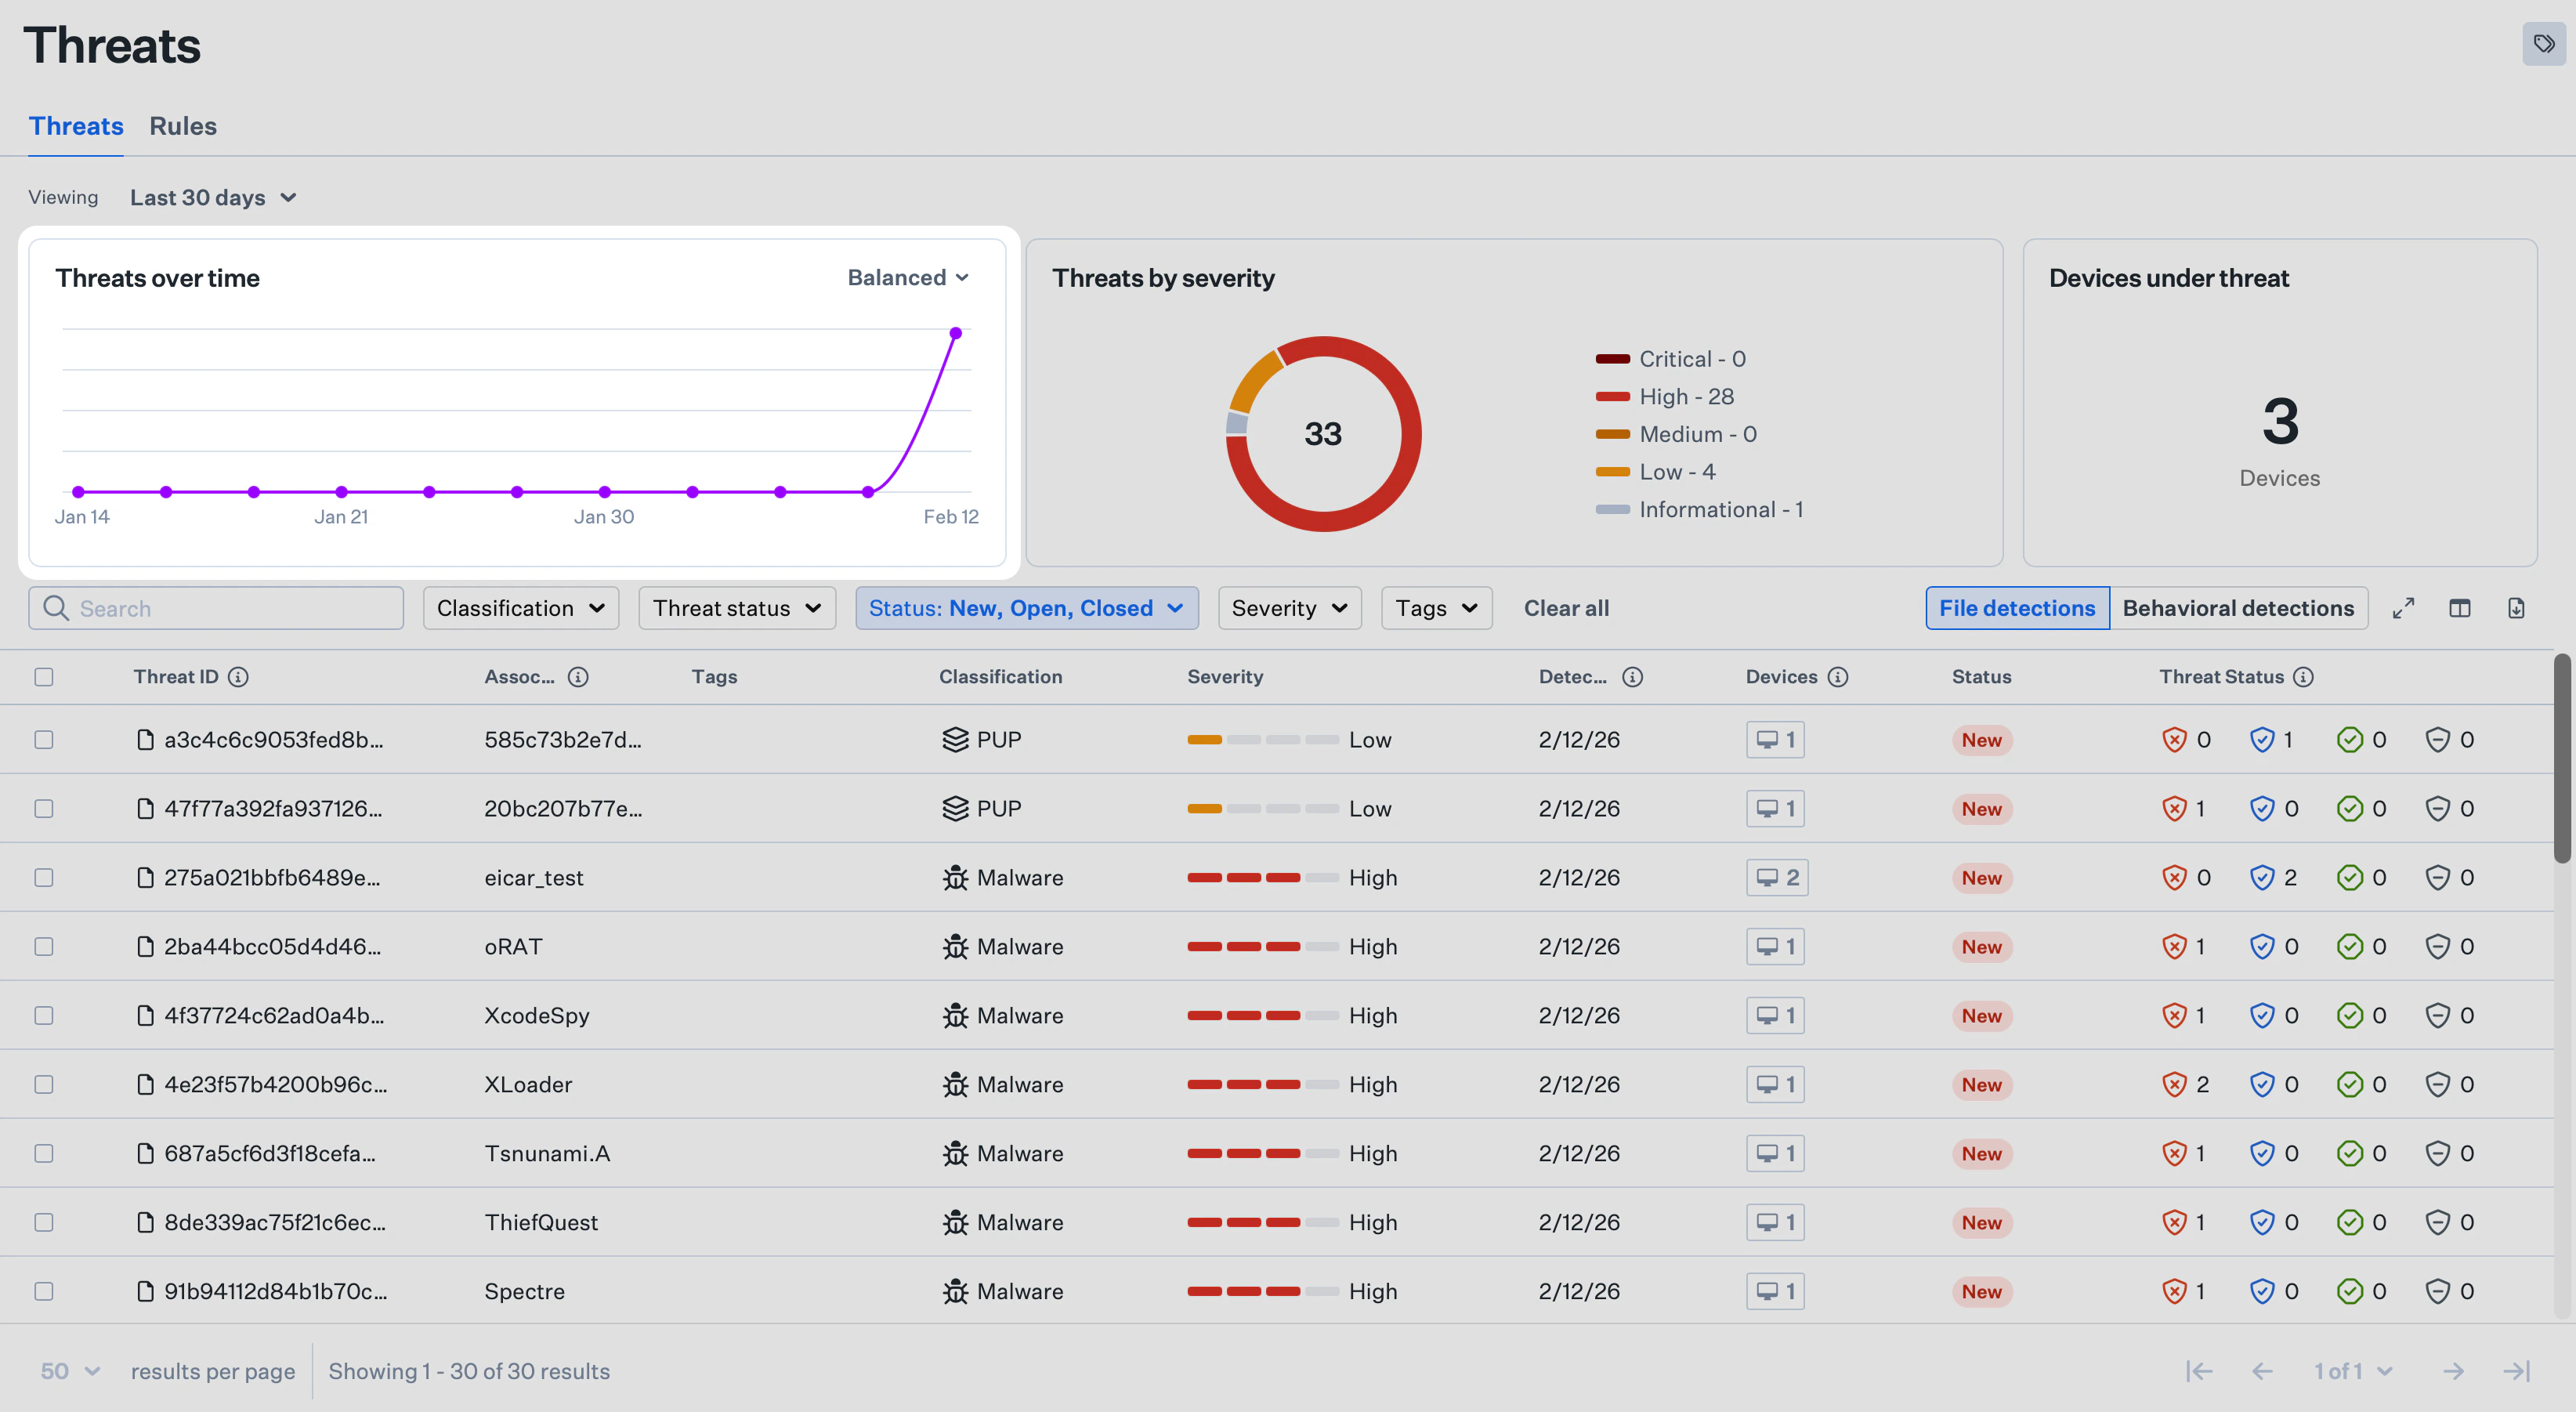Check the checkbox on the ThiefQuest row
The width and height of the screenshot is (2576, 1412).
[x=43, y=1221]
